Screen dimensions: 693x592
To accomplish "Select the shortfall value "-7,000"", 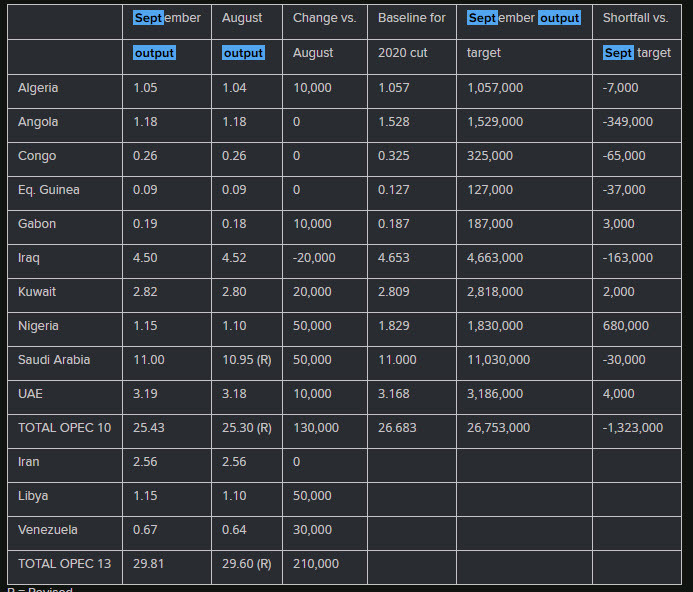I will [621, 88].
